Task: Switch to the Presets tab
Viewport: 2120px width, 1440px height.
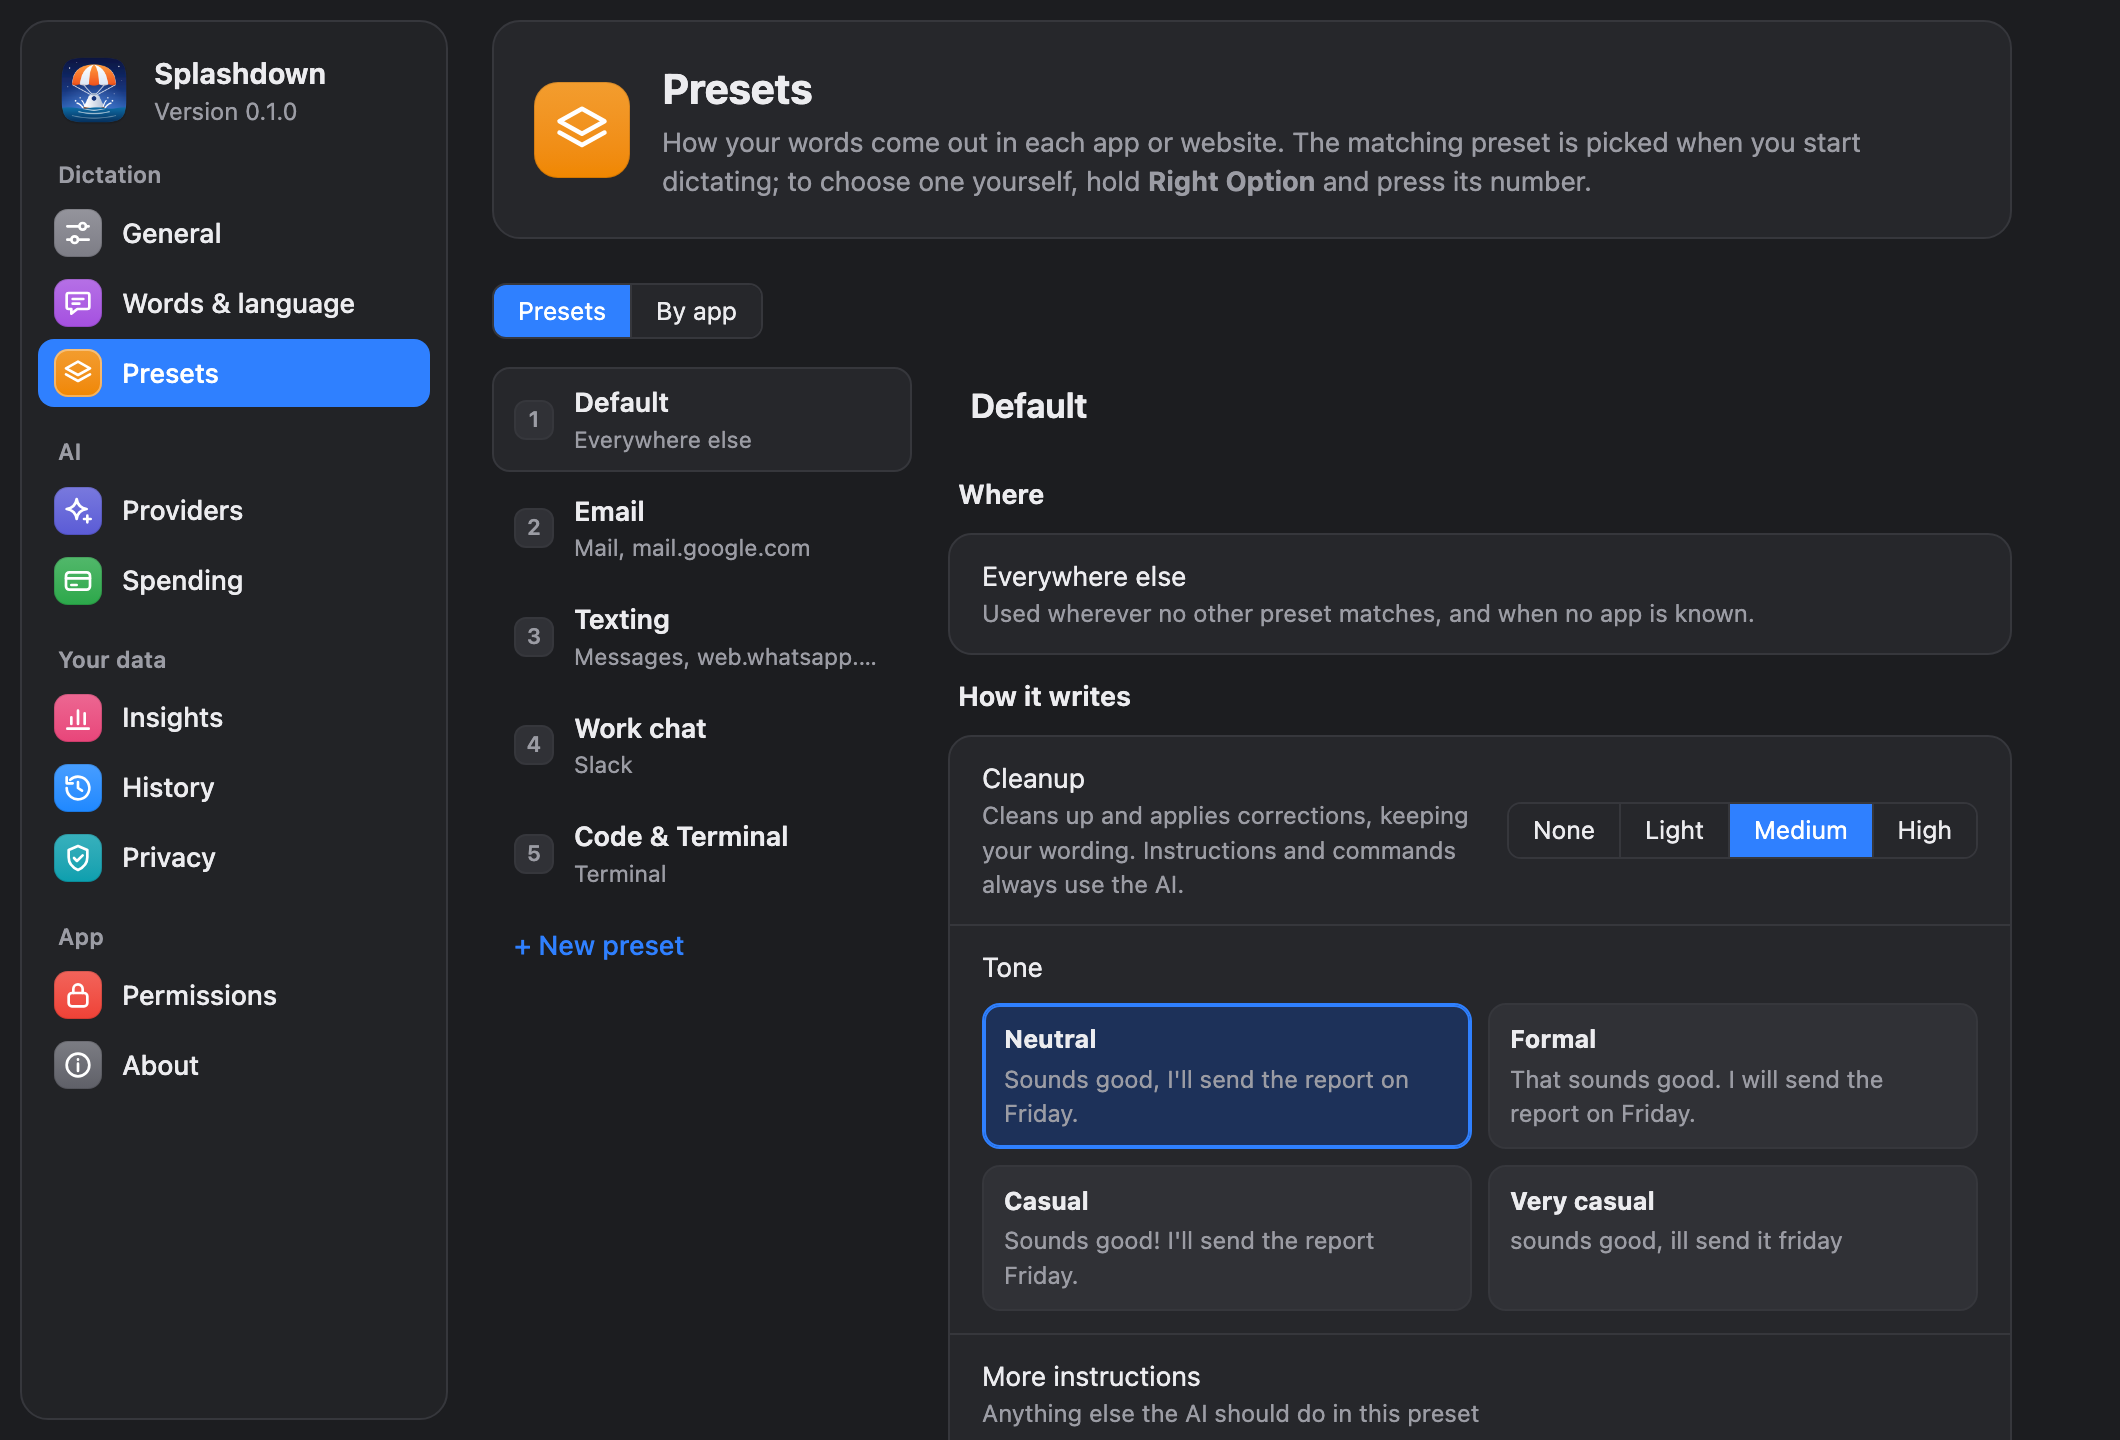Action: [x=562, y=311]
